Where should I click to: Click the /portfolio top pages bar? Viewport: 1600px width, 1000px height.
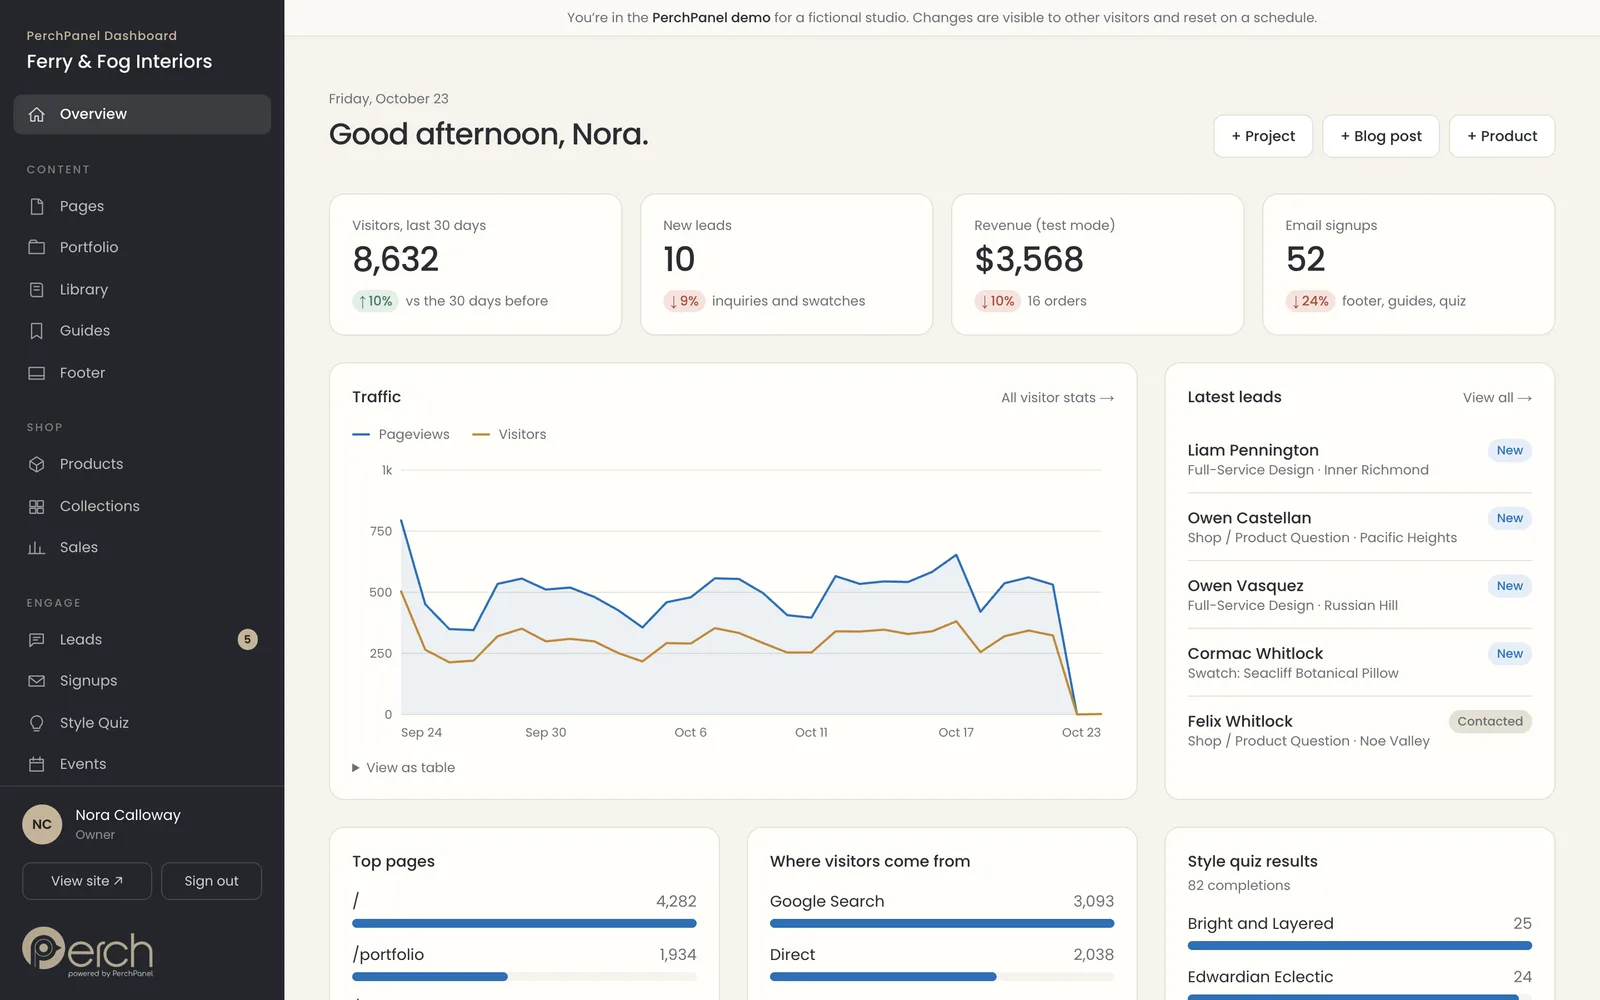click(x=524, y=976)
